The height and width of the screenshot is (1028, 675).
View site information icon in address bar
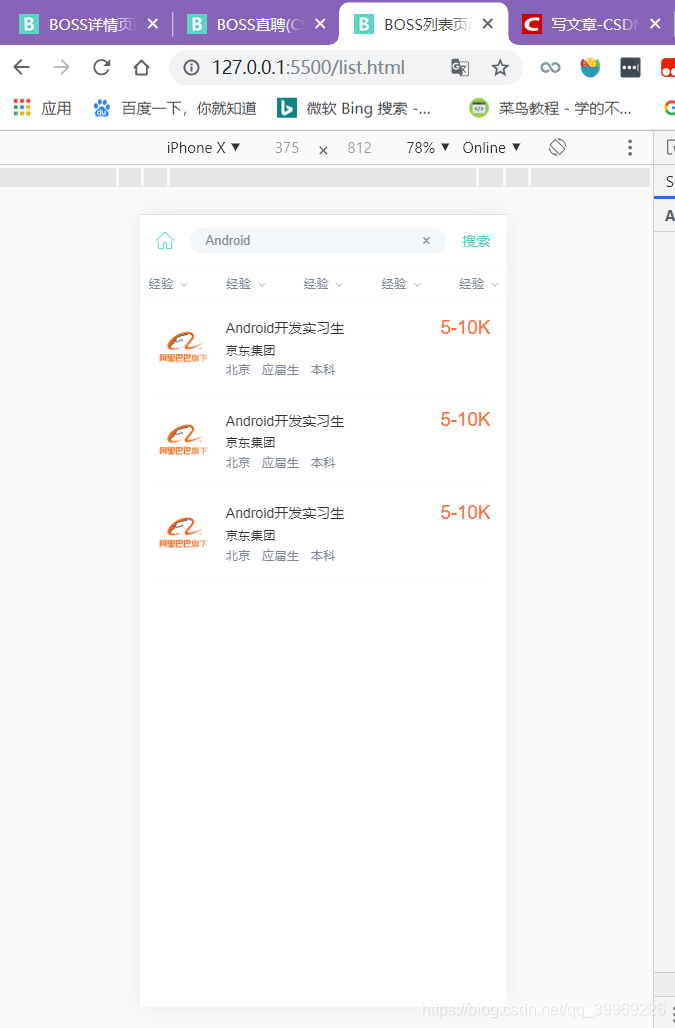pyautogui.click(x=191, y=68)
